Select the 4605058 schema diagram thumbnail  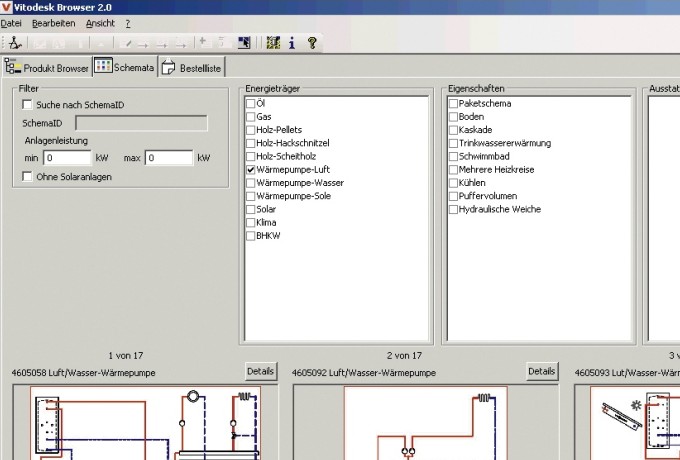[146, 423]
